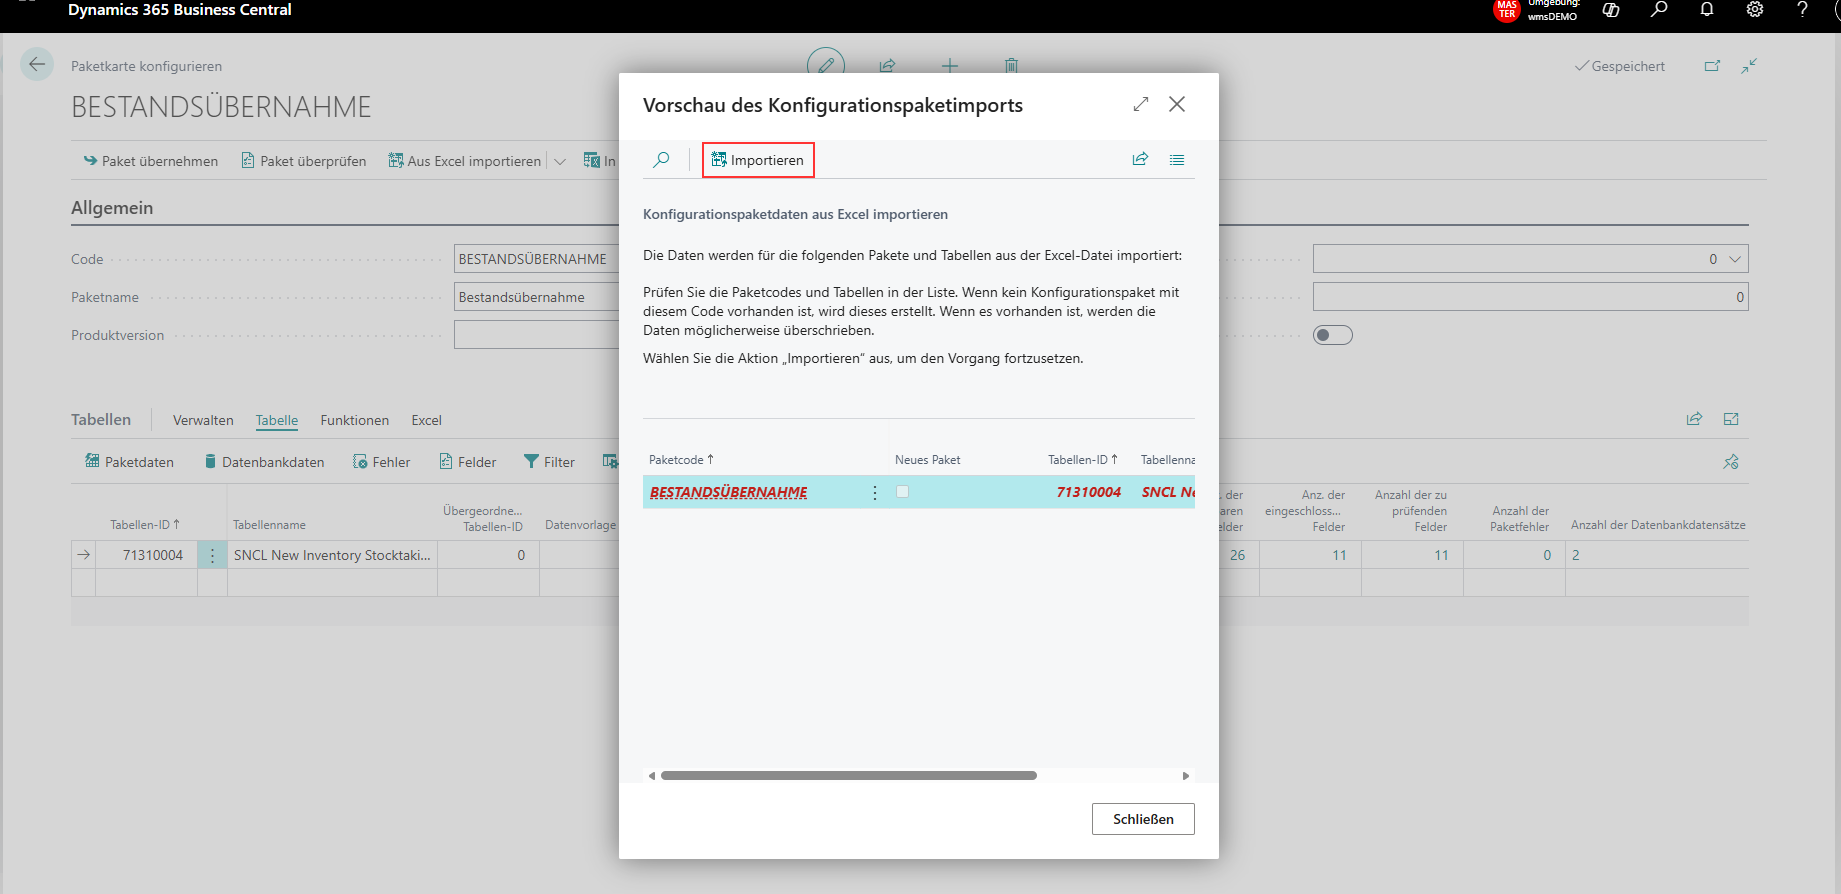Viewport: 1841px width, 894px height.
Task: Sort by the Tabellen-ID column in the dialog
Action: coord(1083,460)
